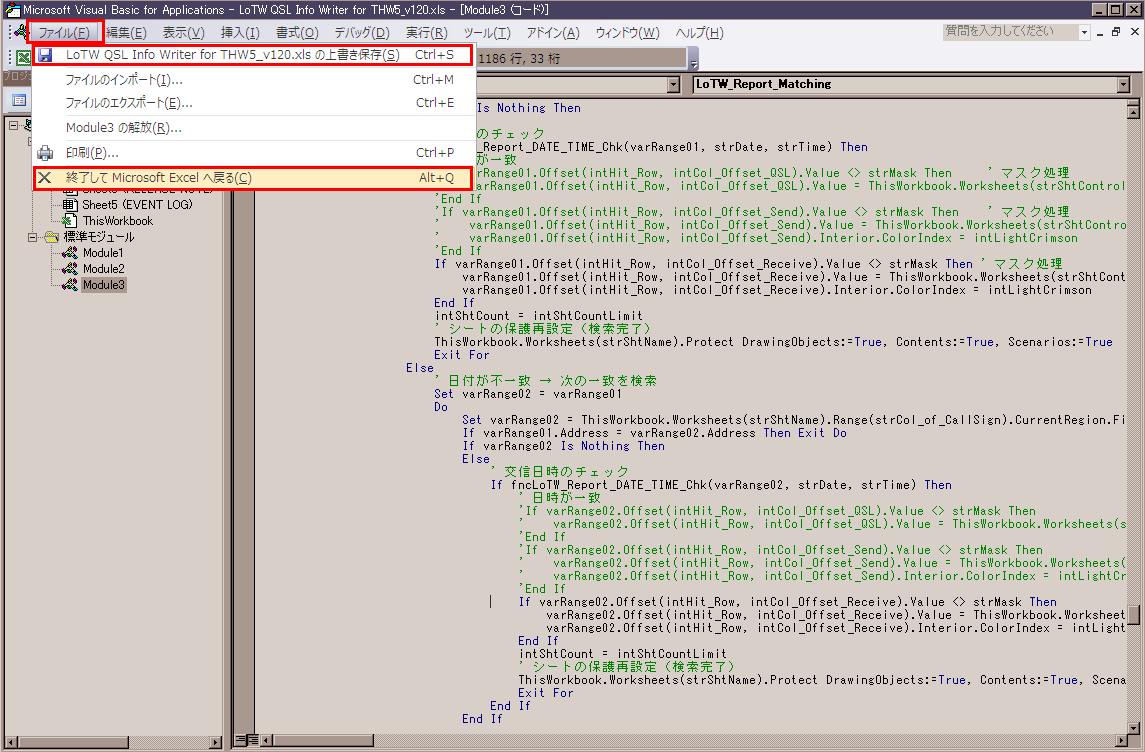Click code window scroll right arrow
This screenshot has height=752, width=1145.
[x=1122, y=740]
